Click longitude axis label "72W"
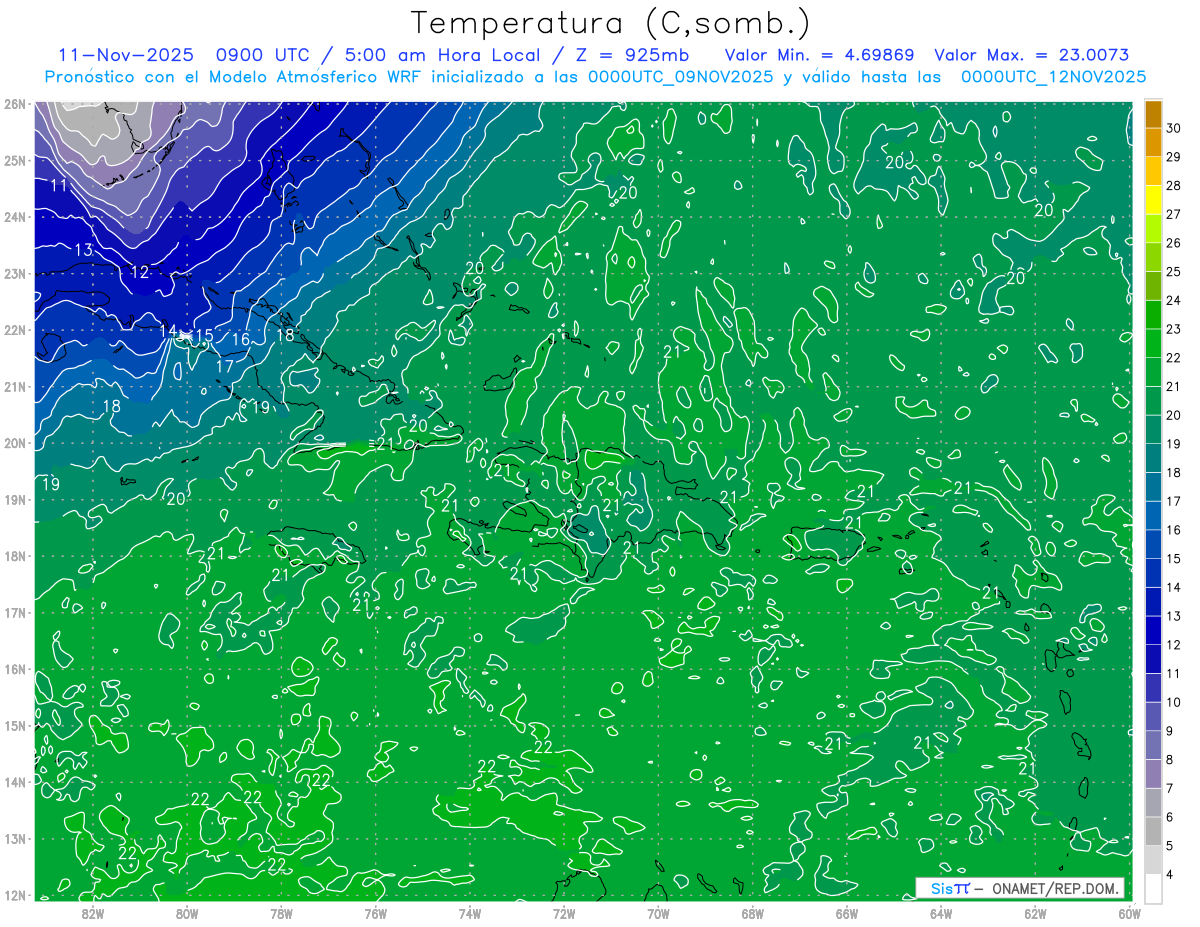1200x927 pixels. [564, 913]
